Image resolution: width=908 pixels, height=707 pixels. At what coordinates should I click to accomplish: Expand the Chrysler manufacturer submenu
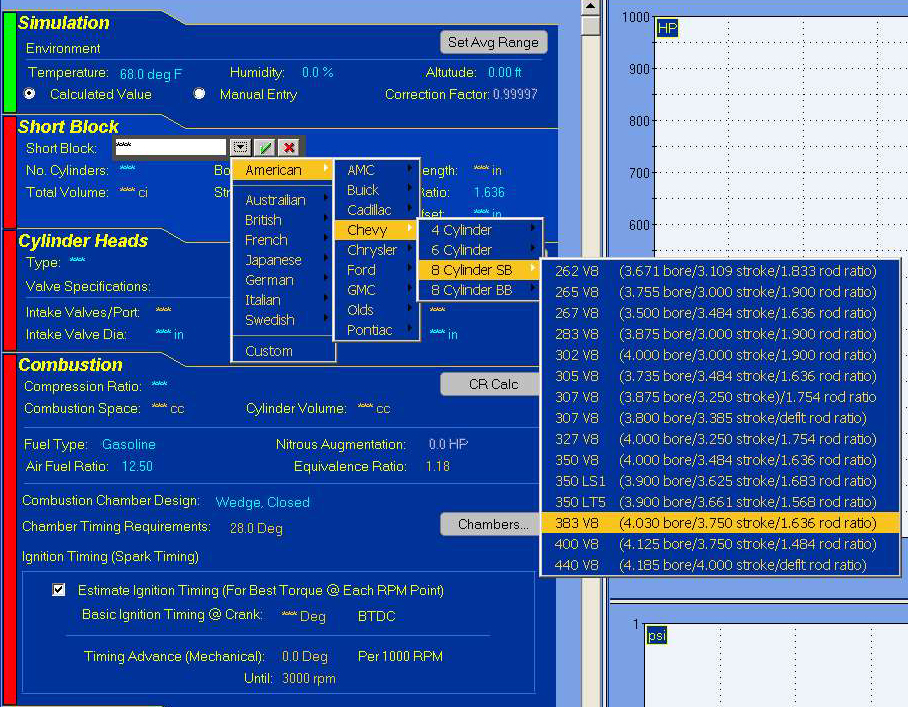pyautogui.click(x=376, y=250)
